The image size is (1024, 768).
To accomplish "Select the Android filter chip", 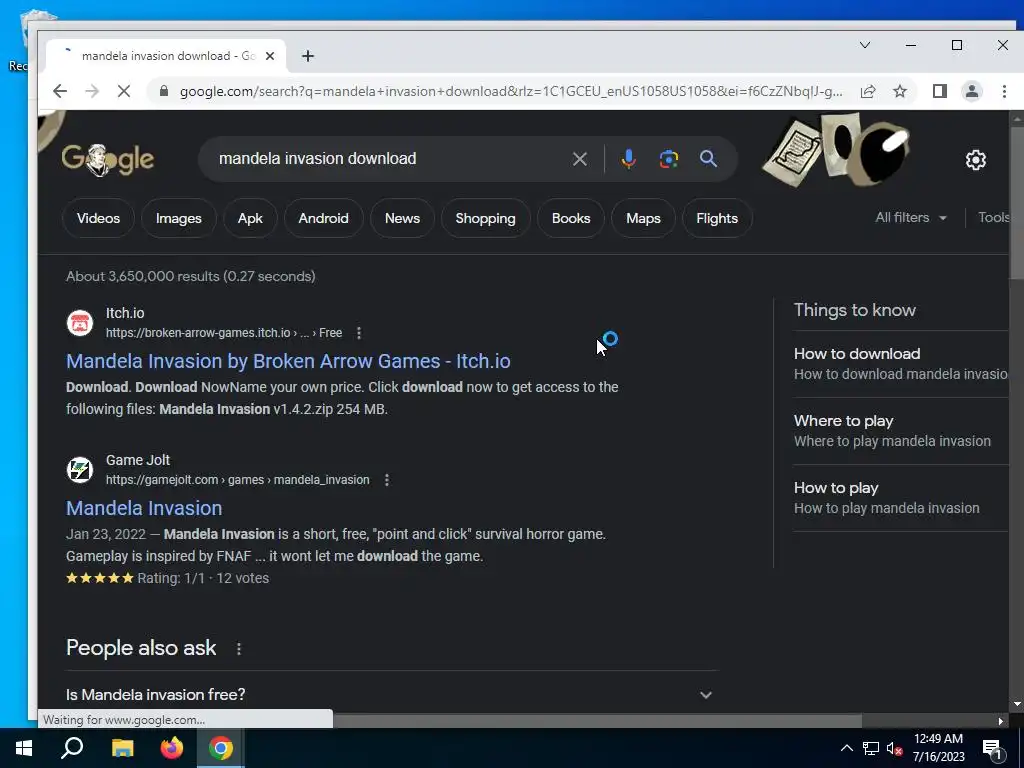I will pos(323,218).
